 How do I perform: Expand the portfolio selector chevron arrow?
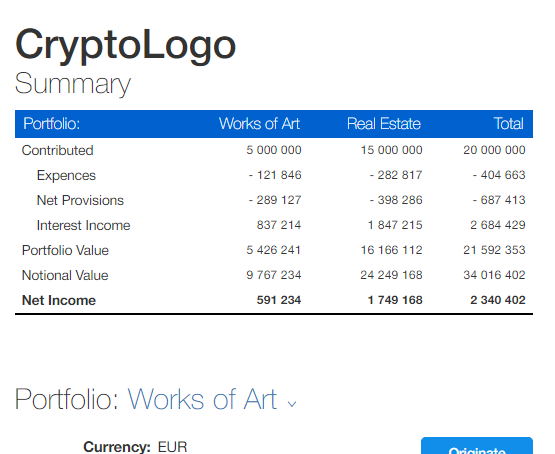point(292,404)
